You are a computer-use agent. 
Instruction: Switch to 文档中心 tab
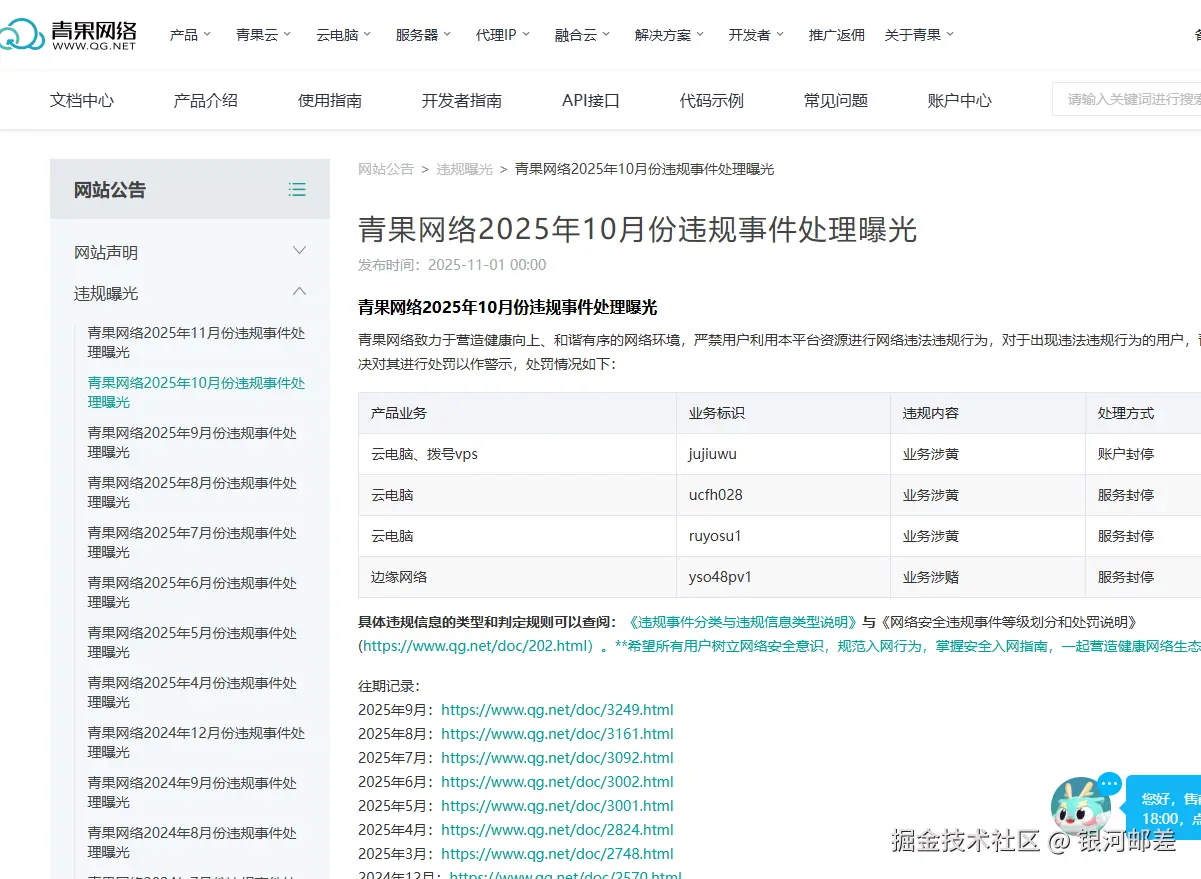82,100
